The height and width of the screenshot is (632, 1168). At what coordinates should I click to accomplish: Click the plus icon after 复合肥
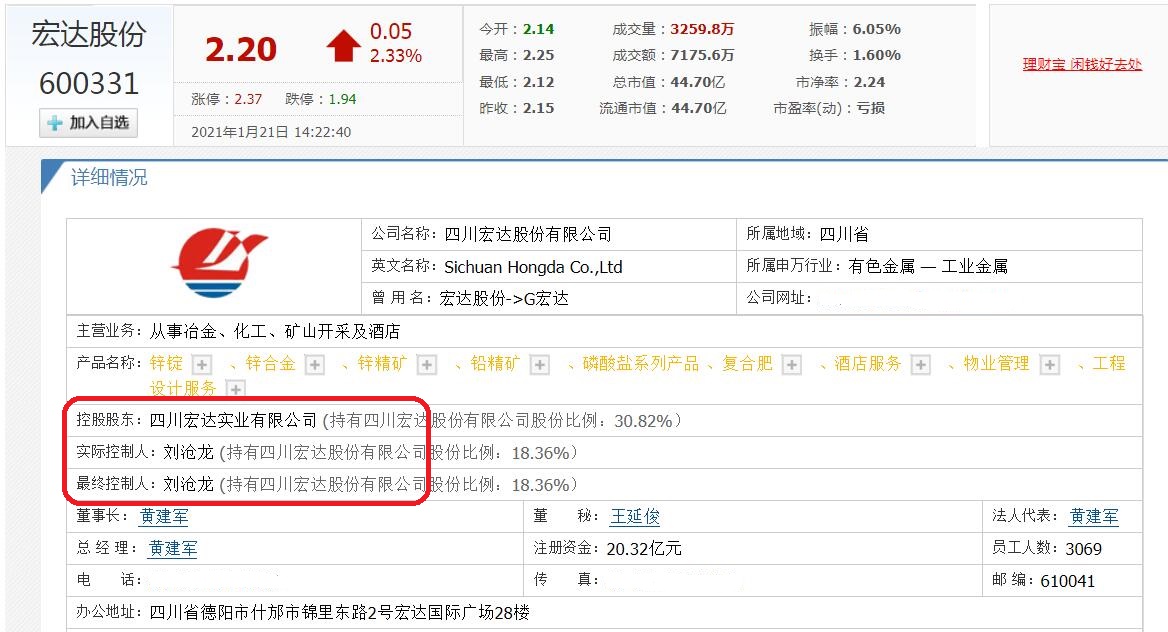792,364
